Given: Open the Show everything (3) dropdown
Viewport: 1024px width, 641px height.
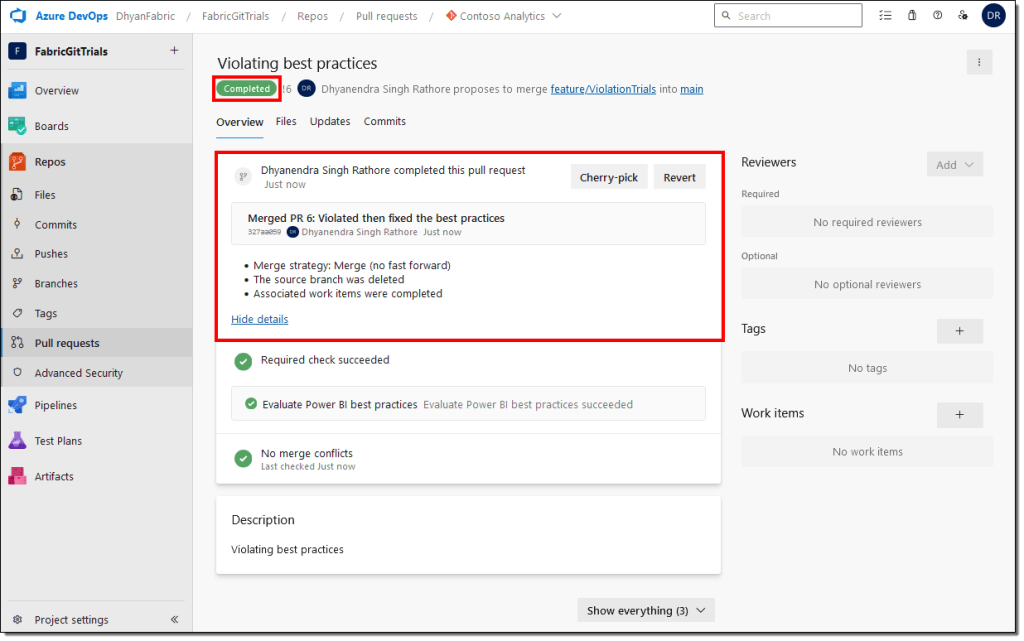Looking at the screenshot, I should (646, 610).
